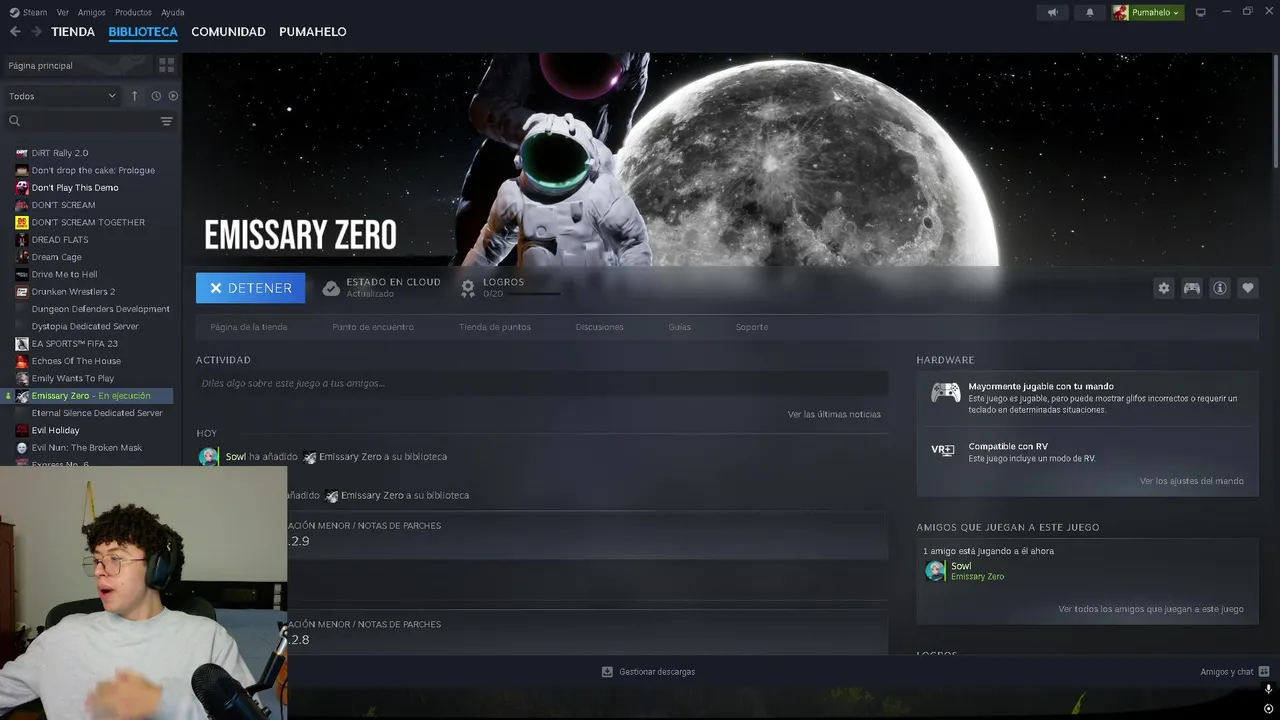Stop the game with DETENER button
The height and width of the screenshot is (720, 1280).
251,288
